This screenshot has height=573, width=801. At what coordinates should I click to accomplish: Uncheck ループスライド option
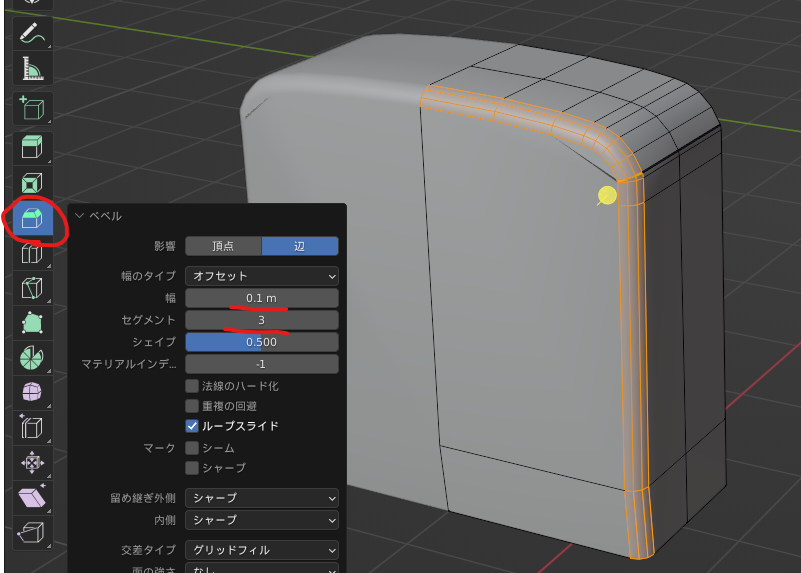(192, 426)
